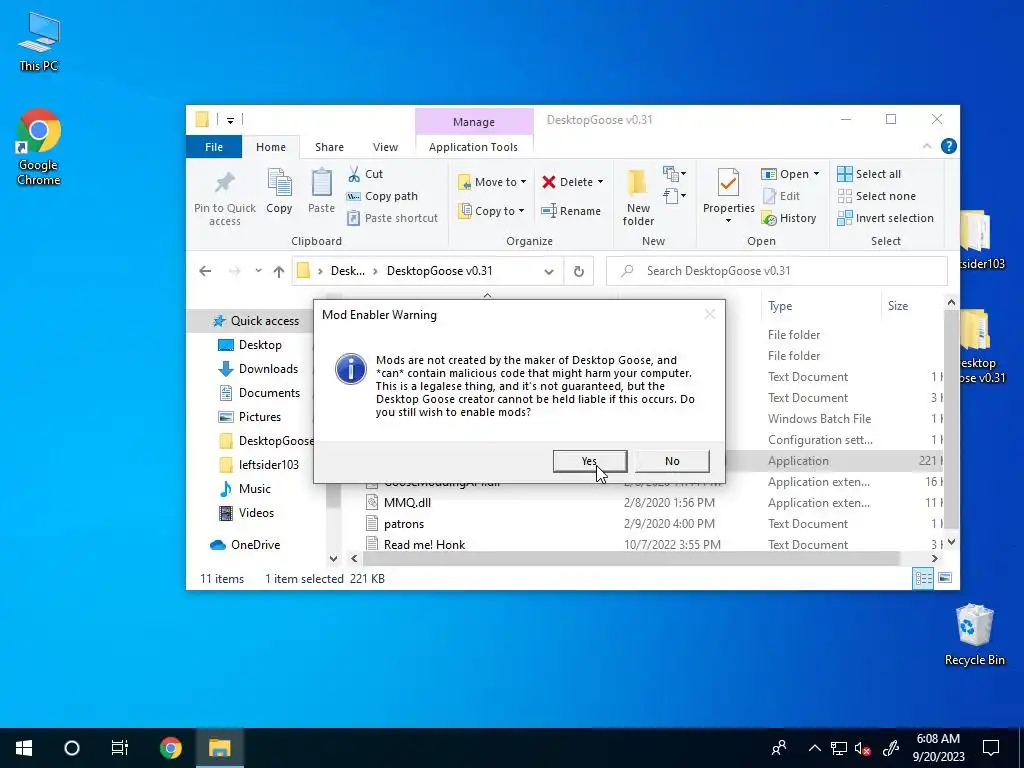
Task: Open the Quick Access Toolbar customize dropdown
Action: 231,120
